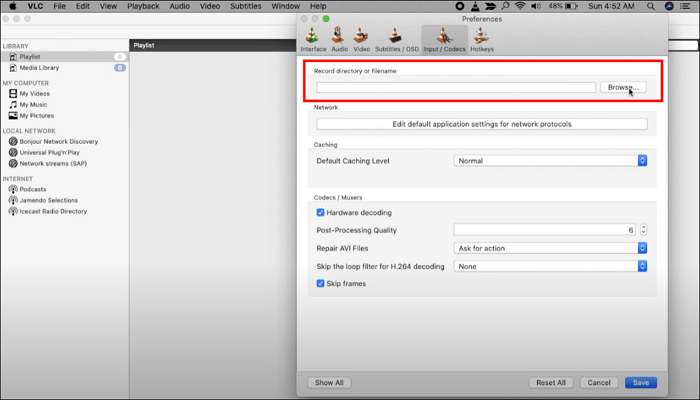Click the Universal Plug'n'Play icon
700x400 pixels.
(x=13, y=152)
